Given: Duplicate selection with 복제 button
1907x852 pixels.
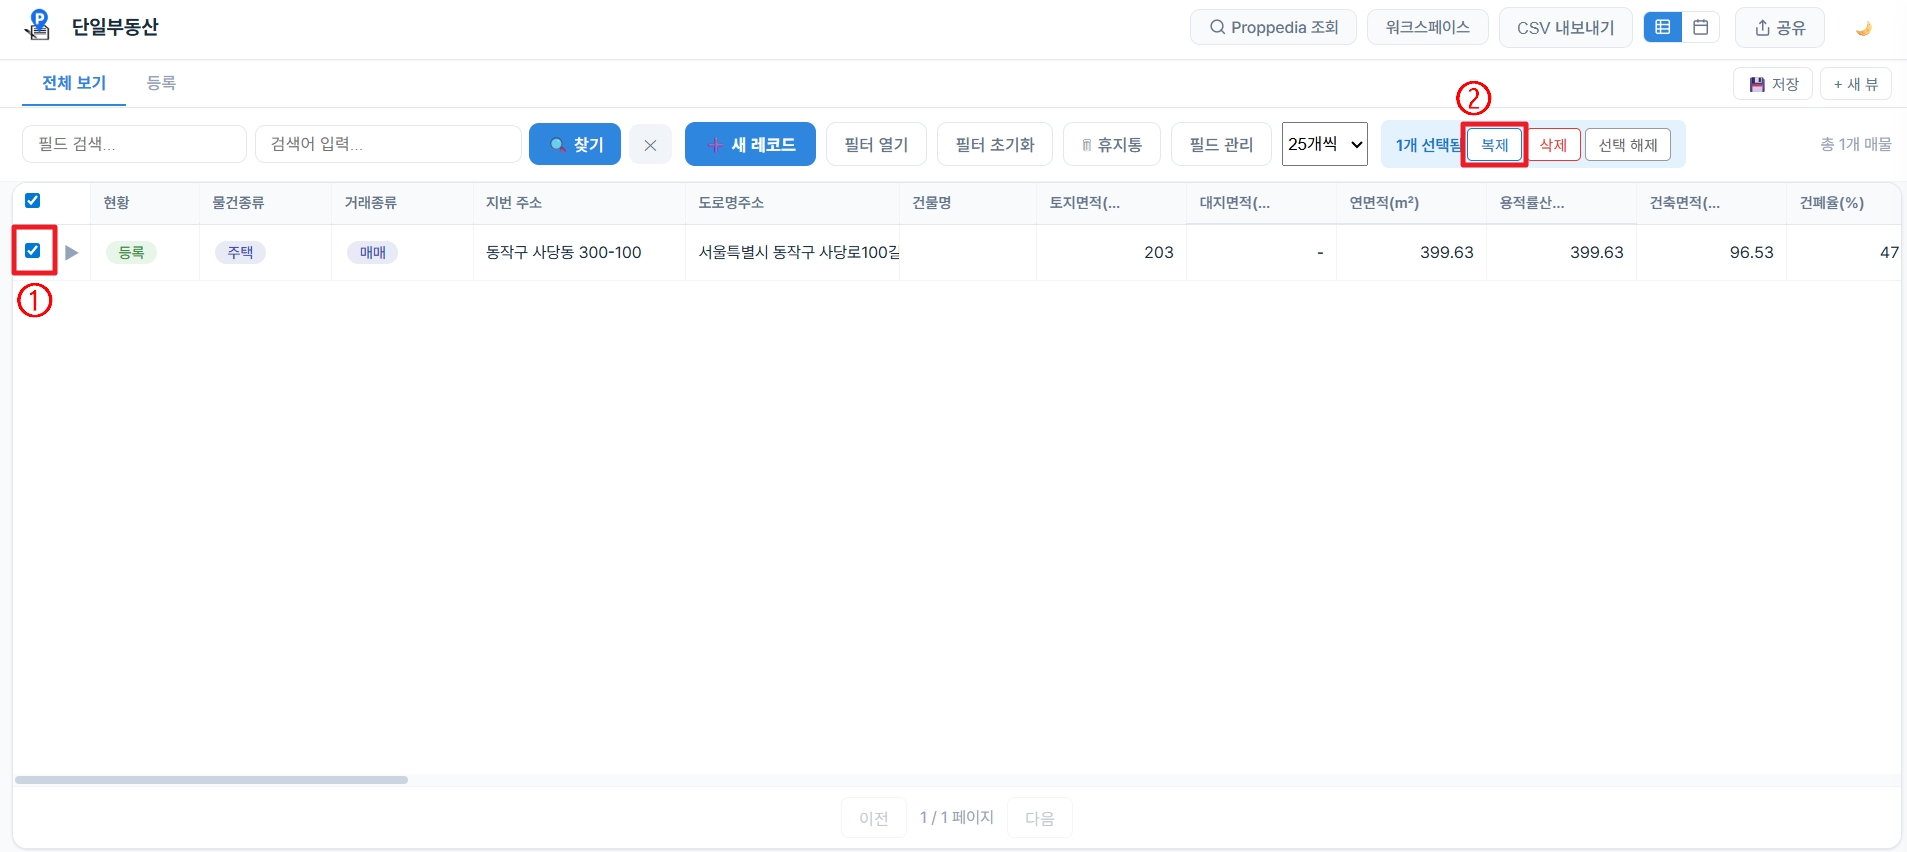Looking at the screenshot, I should 1494,145.
